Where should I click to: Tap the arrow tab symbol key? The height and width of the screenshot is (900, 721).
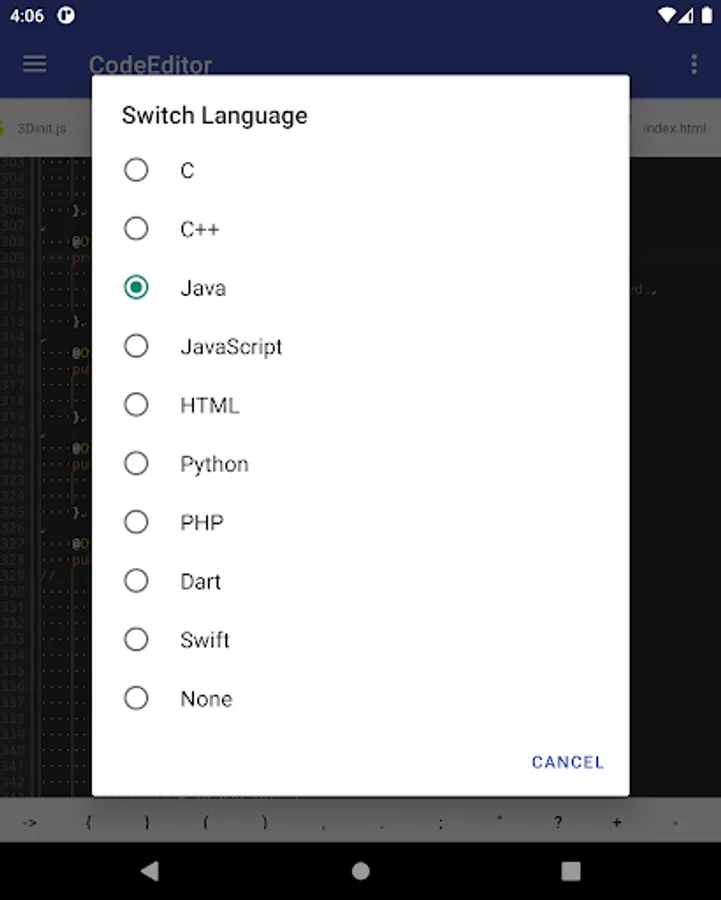point(29,822)
